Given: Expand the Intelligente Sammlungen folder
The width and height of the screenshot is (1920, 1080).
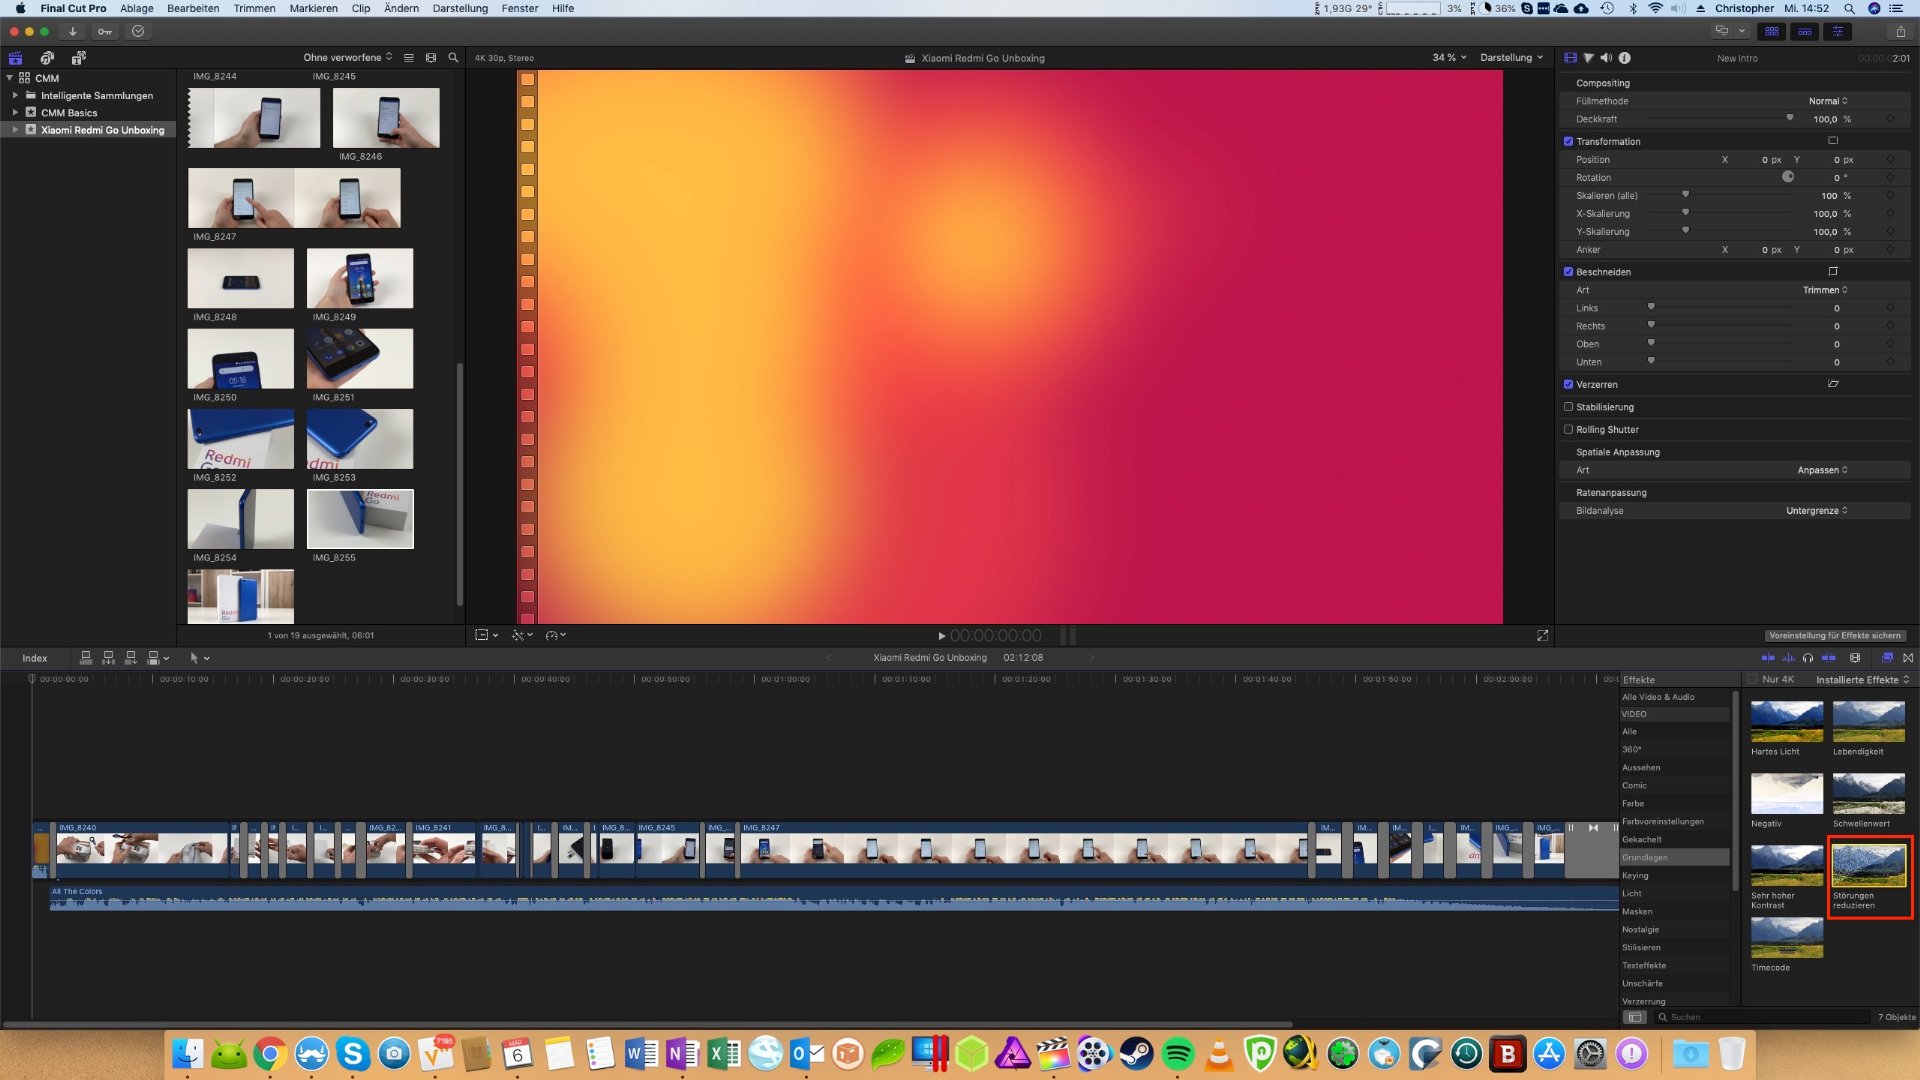Looking at the screenshot, I should click(x=15, y=96).
